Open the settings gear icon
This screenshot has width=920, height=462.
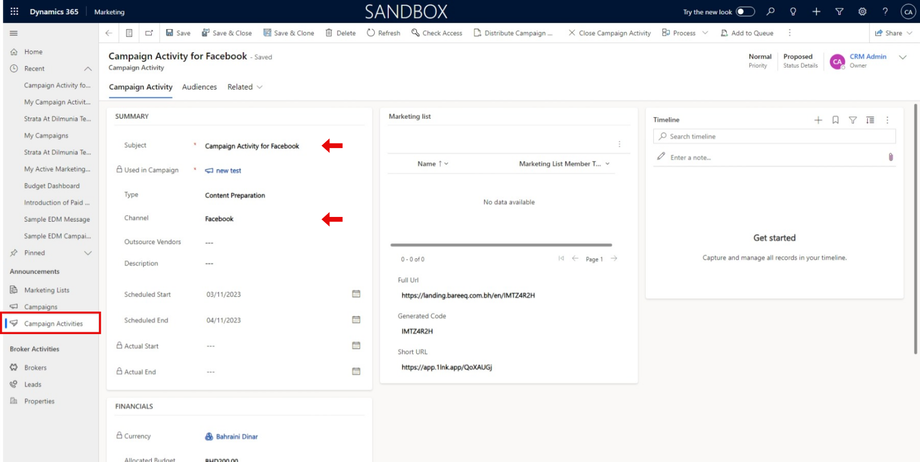[862, 12]
